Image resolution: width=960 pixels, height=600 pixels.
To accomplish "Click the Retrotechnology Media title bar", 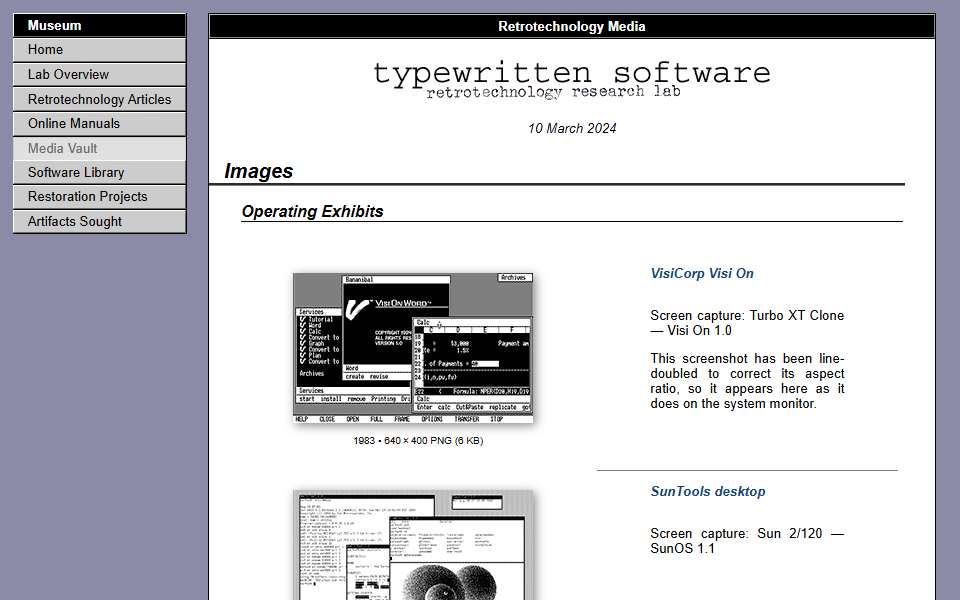I will (x=572, y=26).
